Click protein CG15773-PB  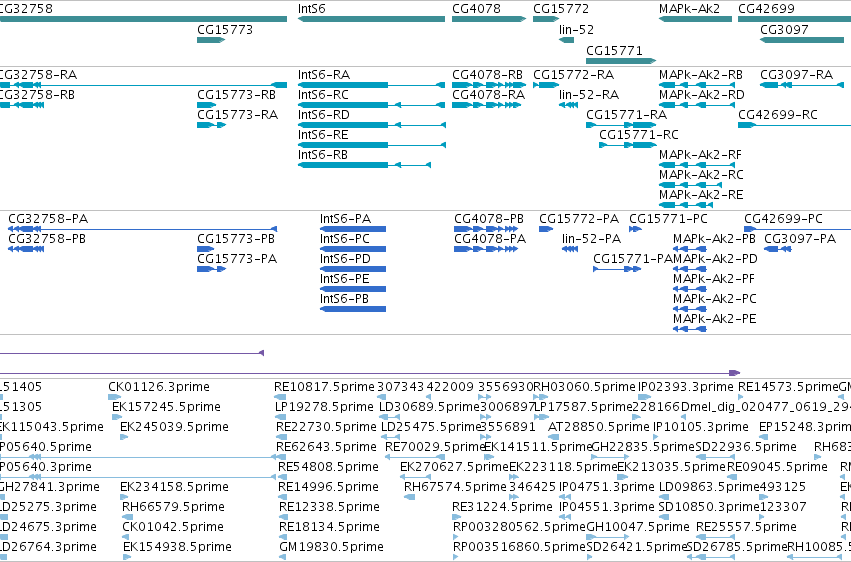click(206, 250)
